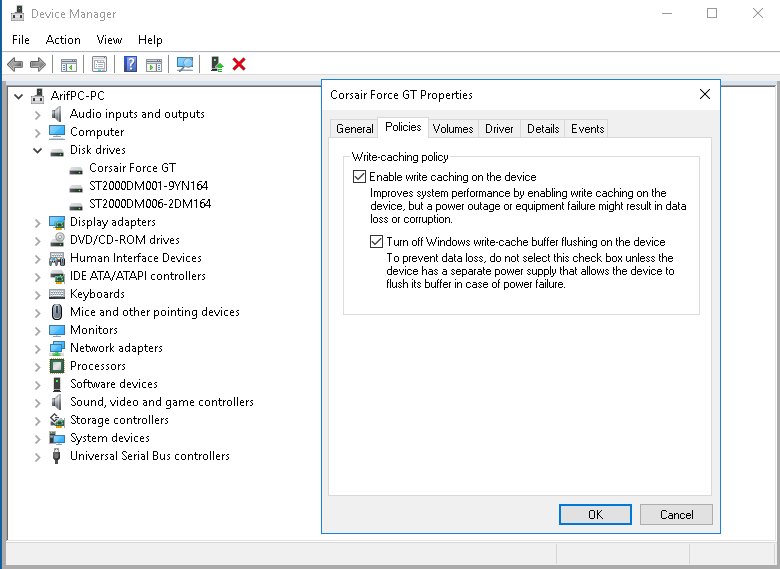Collapse the ArifPC-PC root node
780x569 pixels.
(x=18, y=96)
